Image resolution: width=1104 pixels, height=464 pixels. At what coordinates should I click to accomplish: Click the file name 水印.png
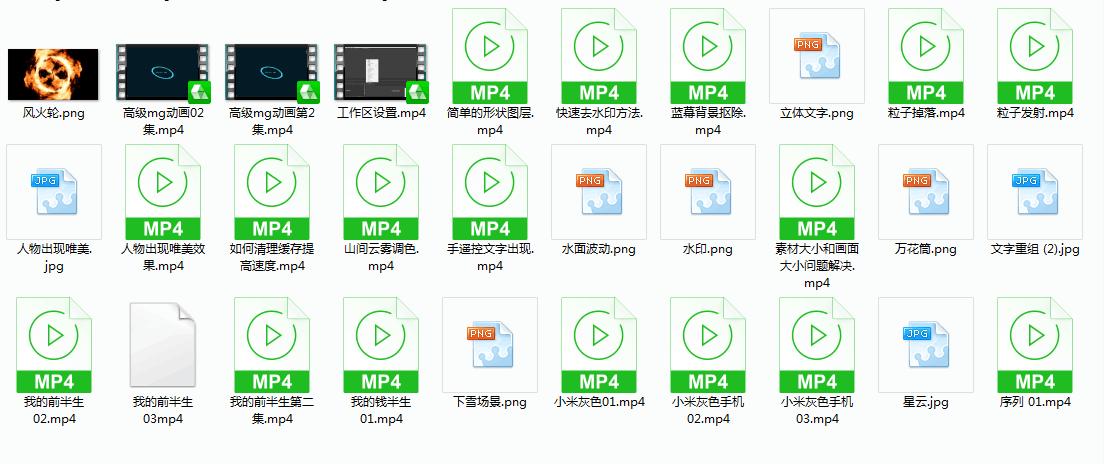tap(708, 249)
